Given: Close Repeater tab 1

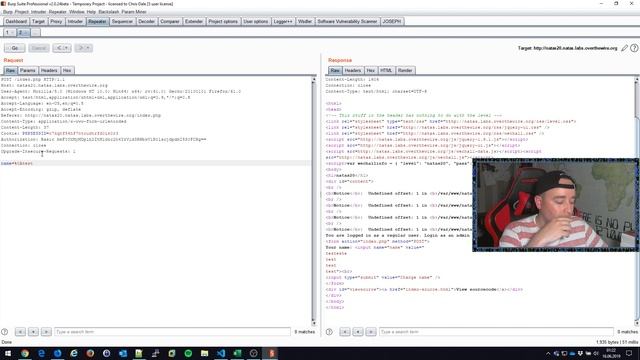Looking at the screenshot, I should point(12,33).
